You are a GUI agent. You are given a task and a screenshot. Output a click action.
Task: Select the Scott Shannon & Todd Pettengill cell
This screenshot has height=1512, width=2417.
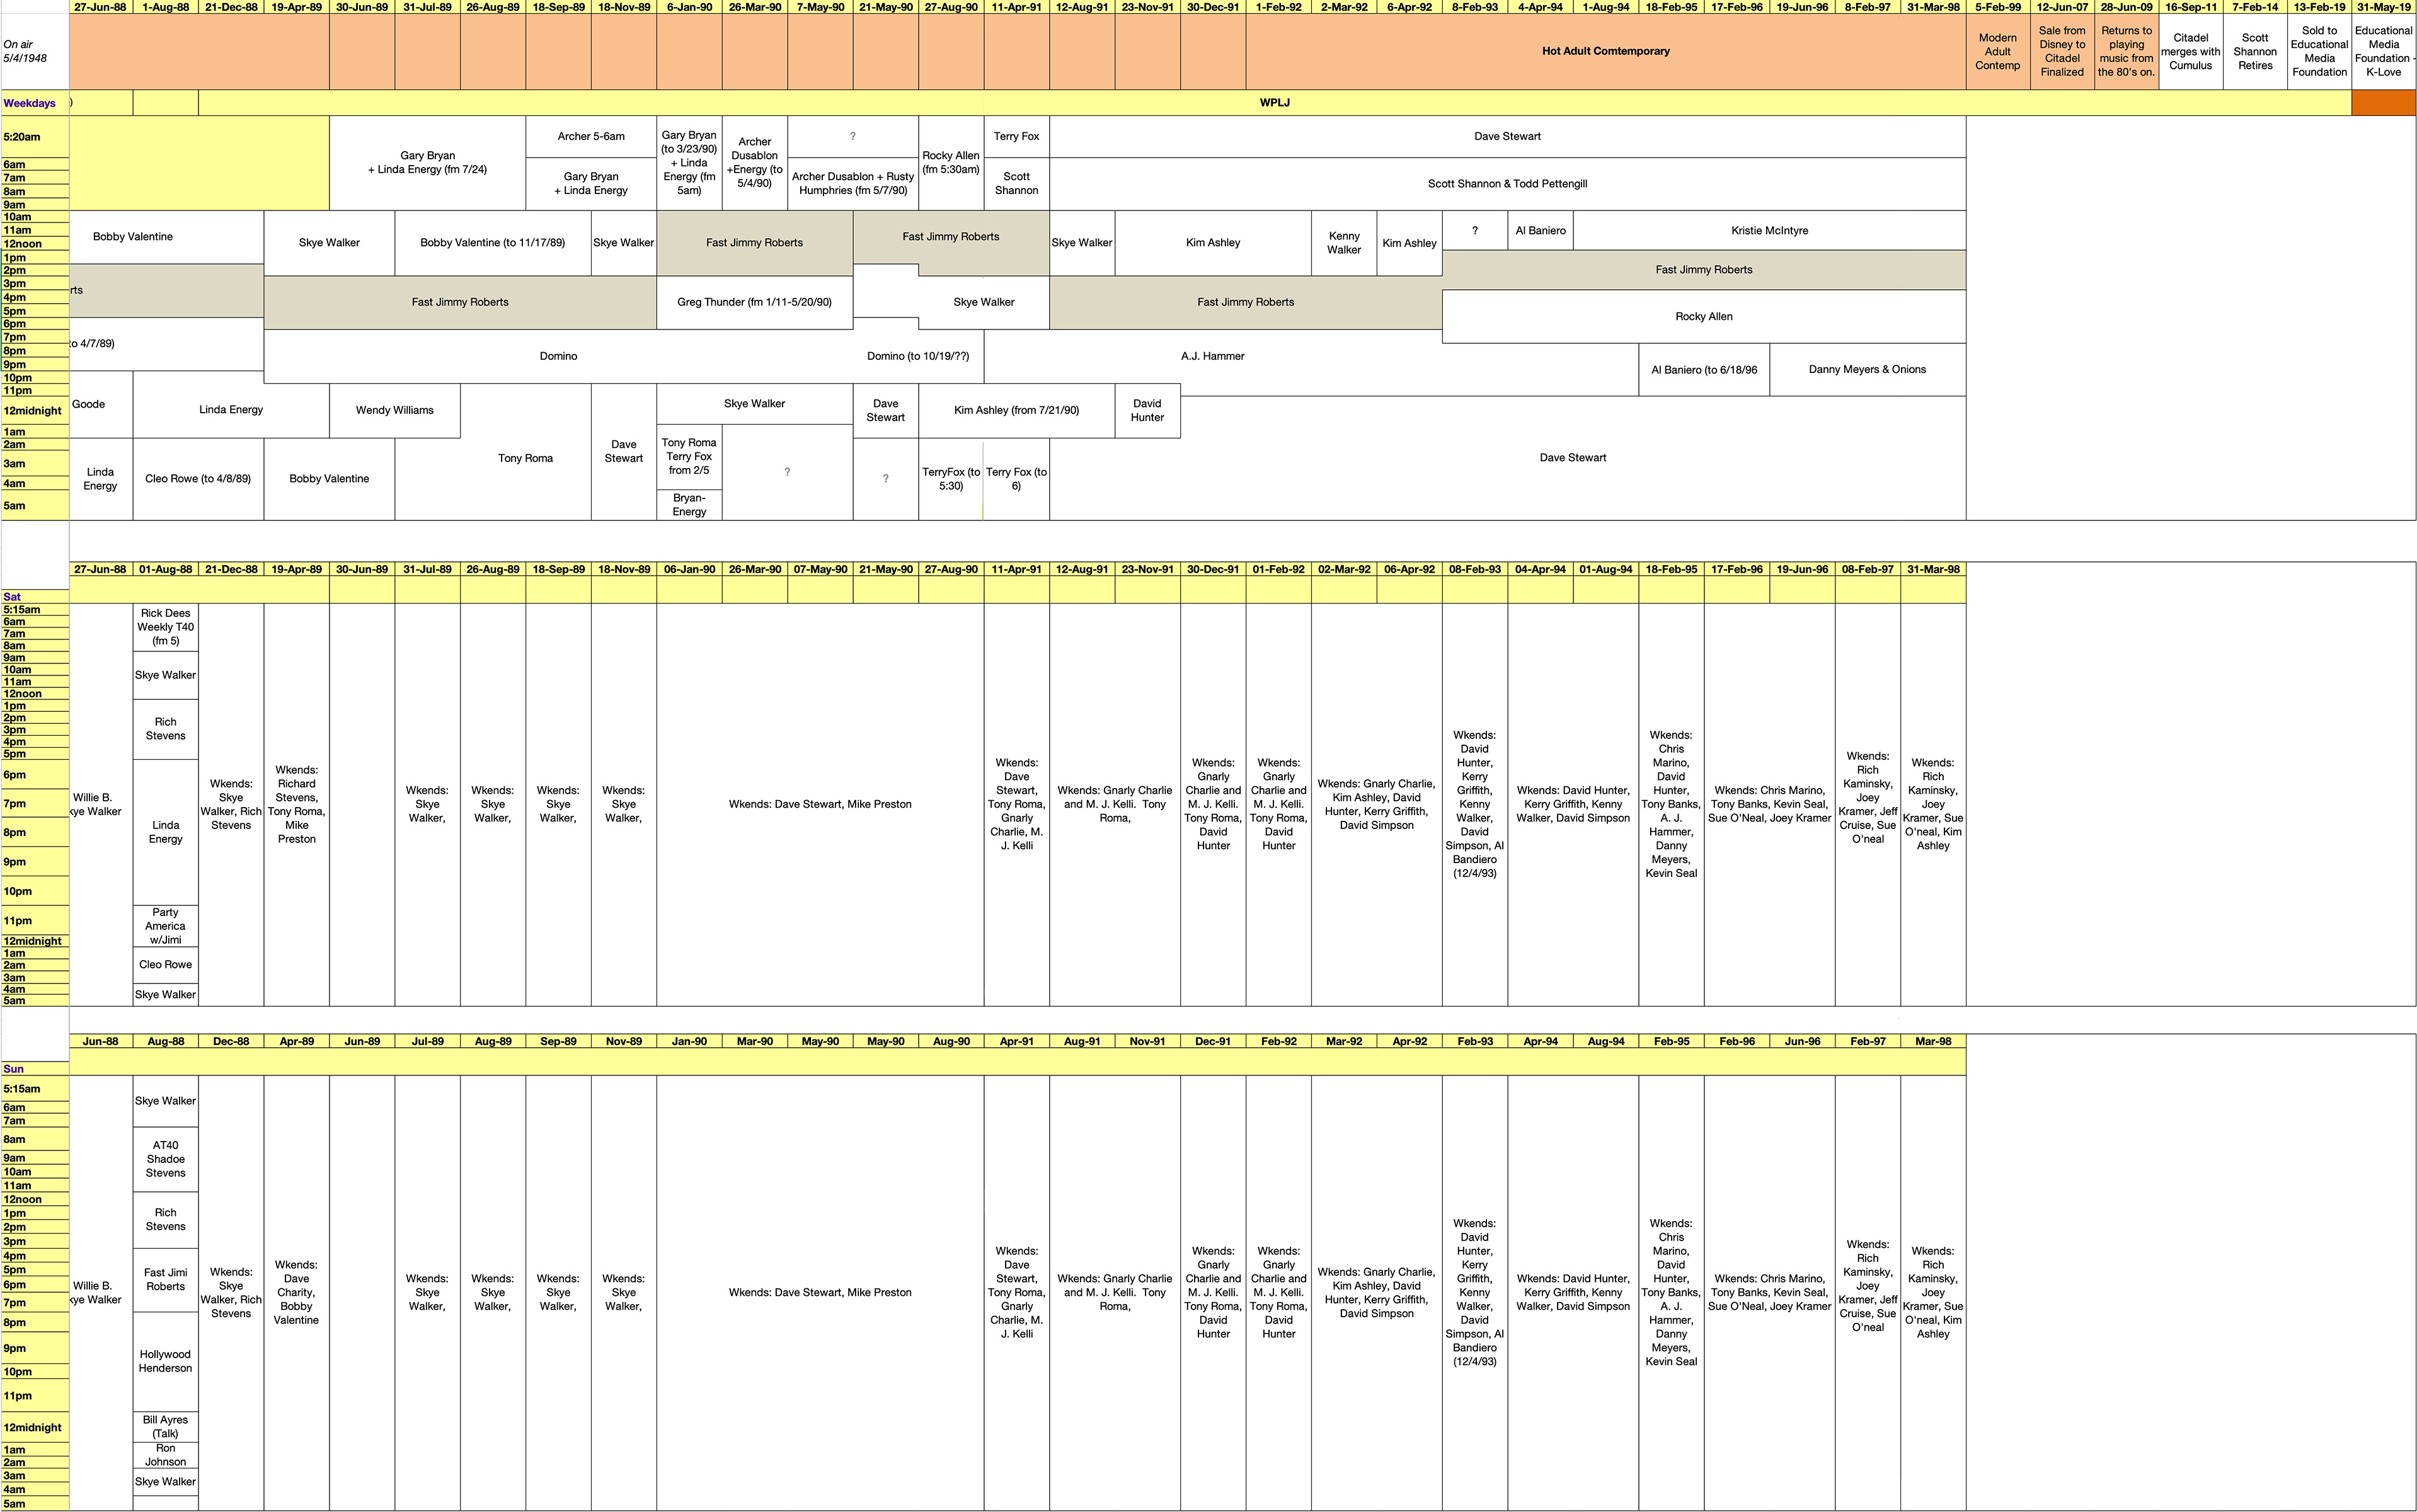point(1507,184)
